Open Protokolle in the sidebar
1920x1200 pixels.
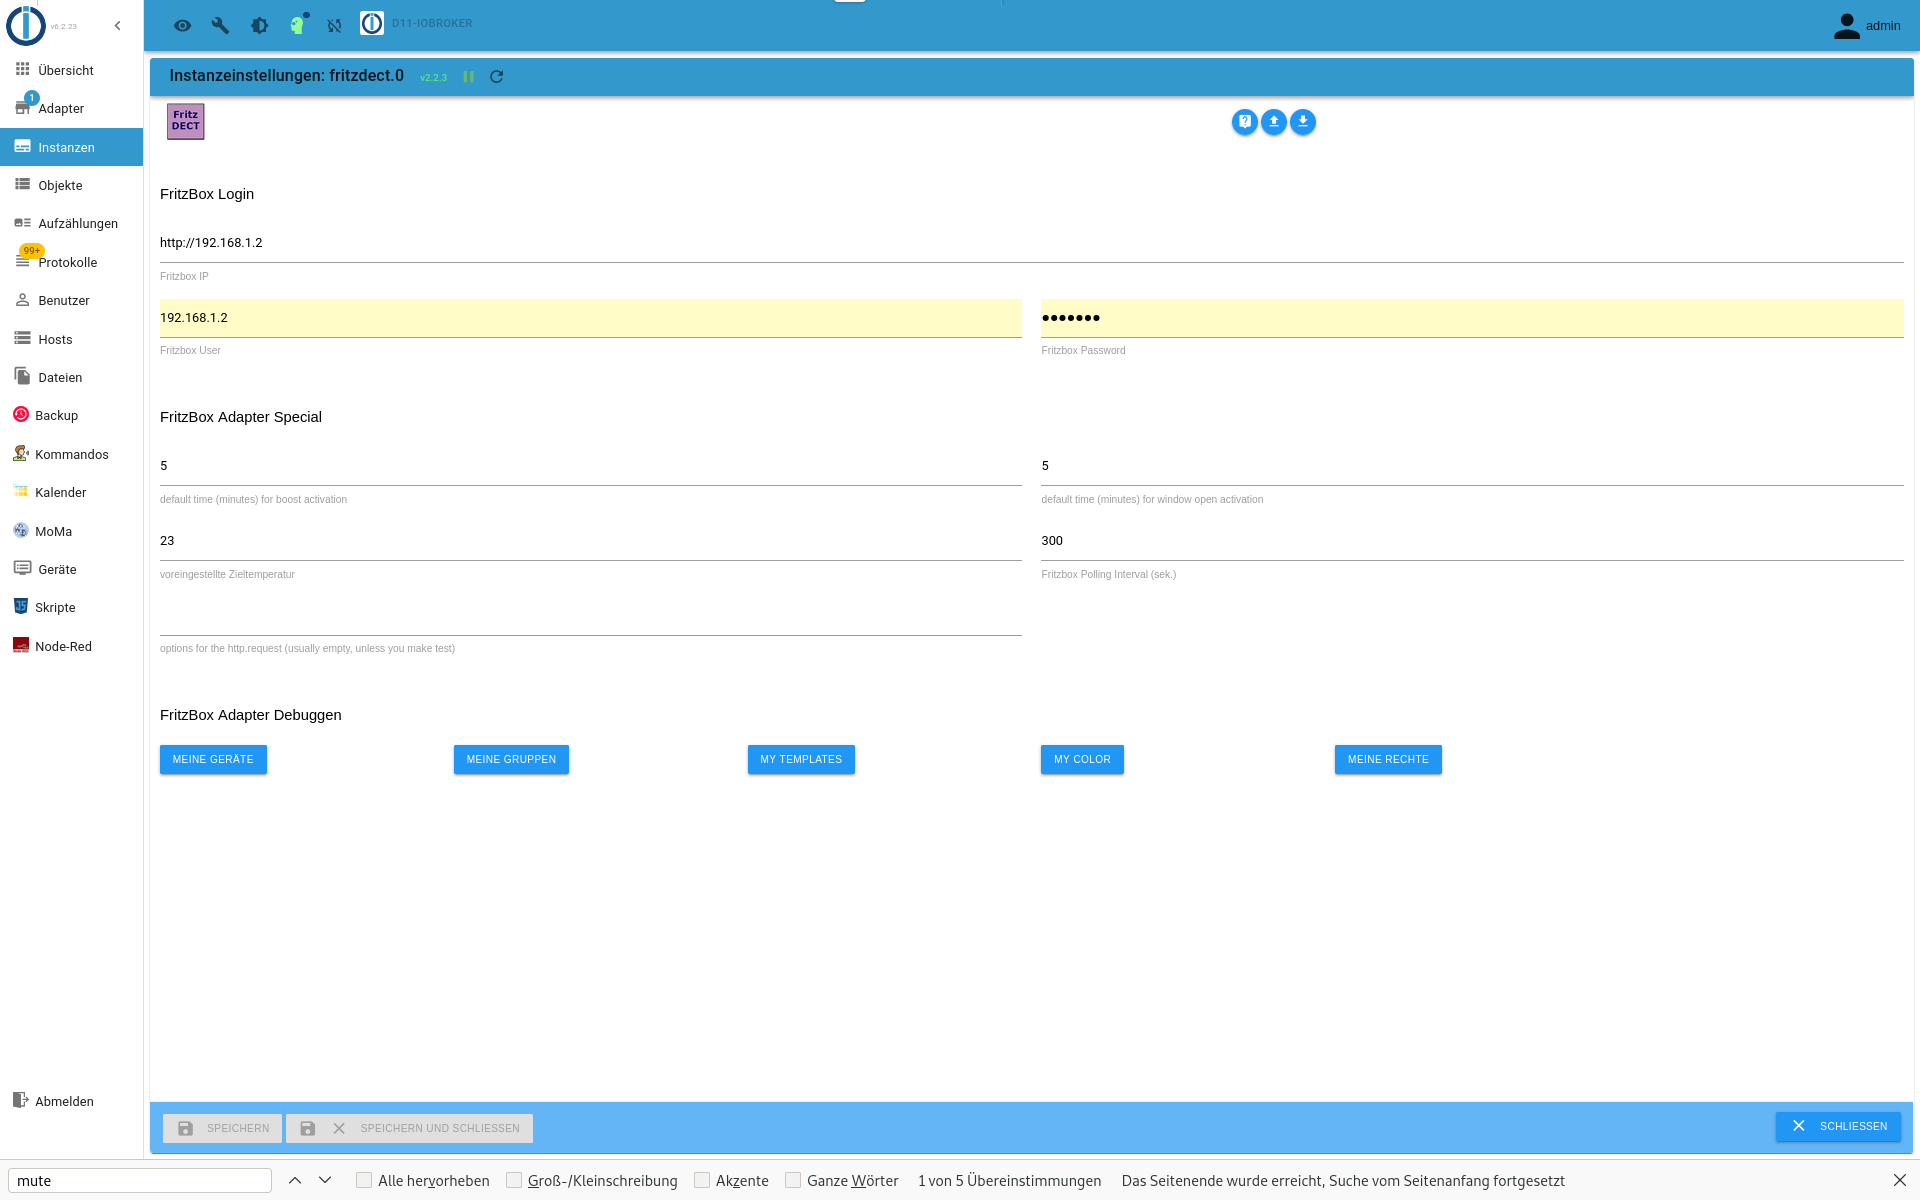tap(71, 262)
